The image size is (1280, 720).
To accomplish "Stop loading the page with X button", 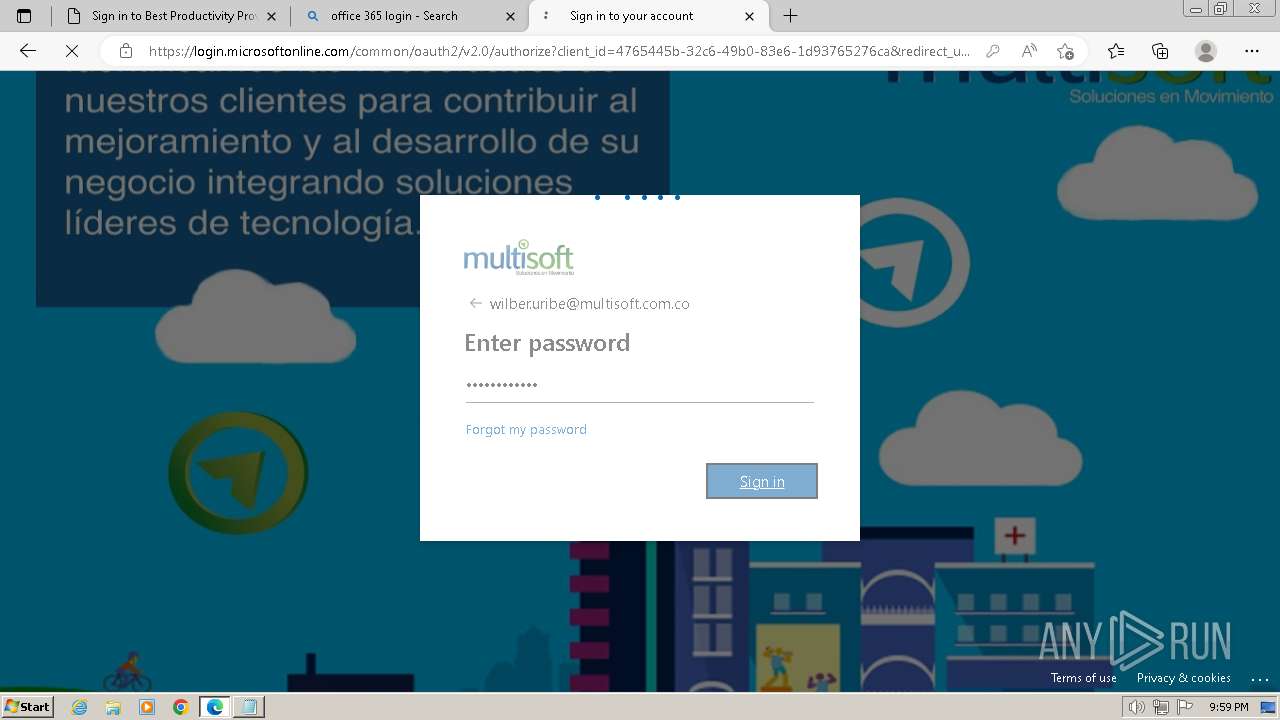I will (x=72, y=51).
